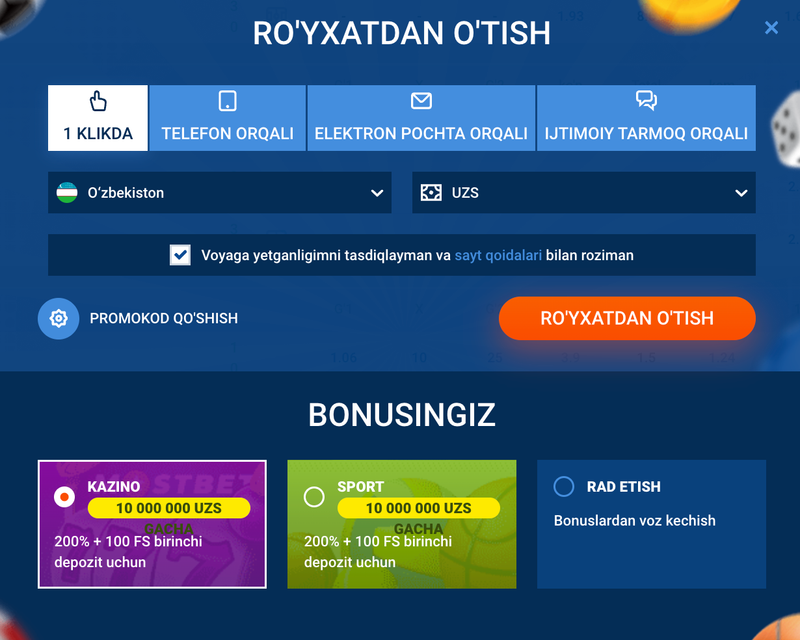Click the pointing hand 1 Klikda icon

pyautogui.click(x=98, y=102)
